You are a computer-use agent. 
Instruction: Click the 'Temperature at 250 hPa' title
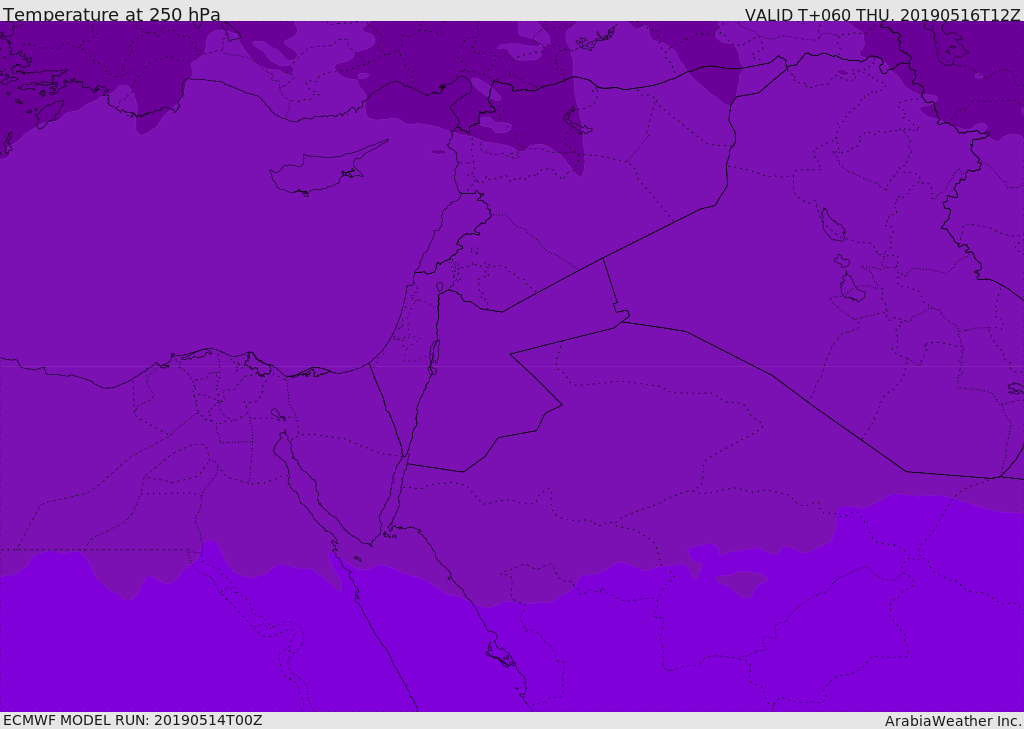pyautogui.click(x=112, y=14)
